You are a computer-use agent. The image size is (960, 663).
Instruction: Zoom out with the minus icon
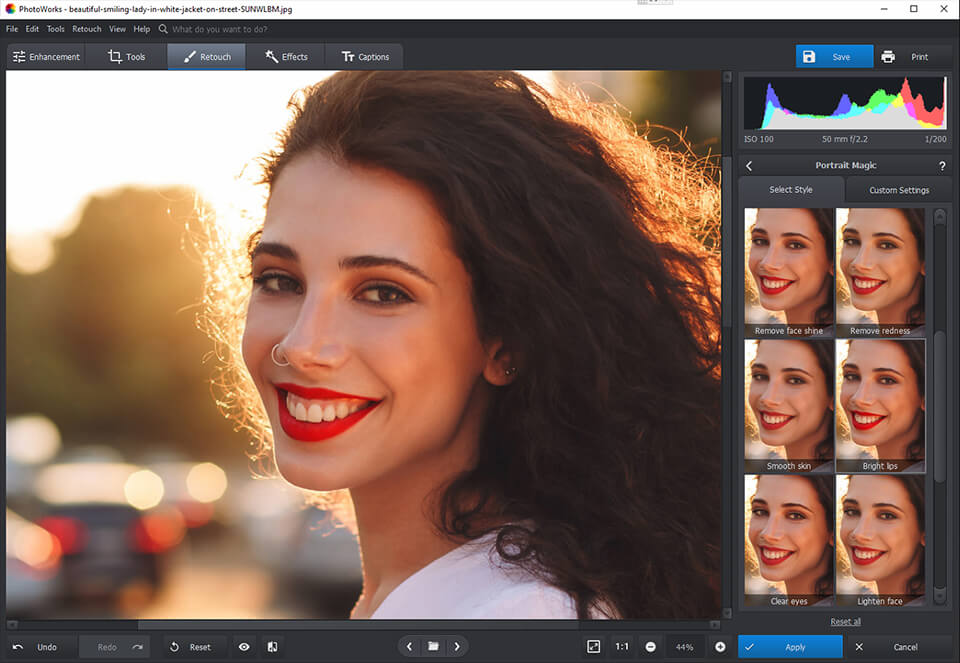(x=651, y=647)
